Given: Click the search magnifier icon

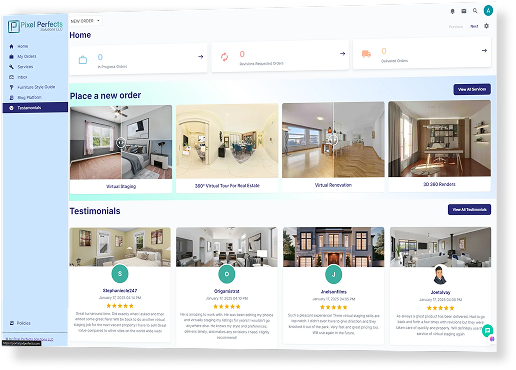Looking at the screenshot, I should click(475, 11).
